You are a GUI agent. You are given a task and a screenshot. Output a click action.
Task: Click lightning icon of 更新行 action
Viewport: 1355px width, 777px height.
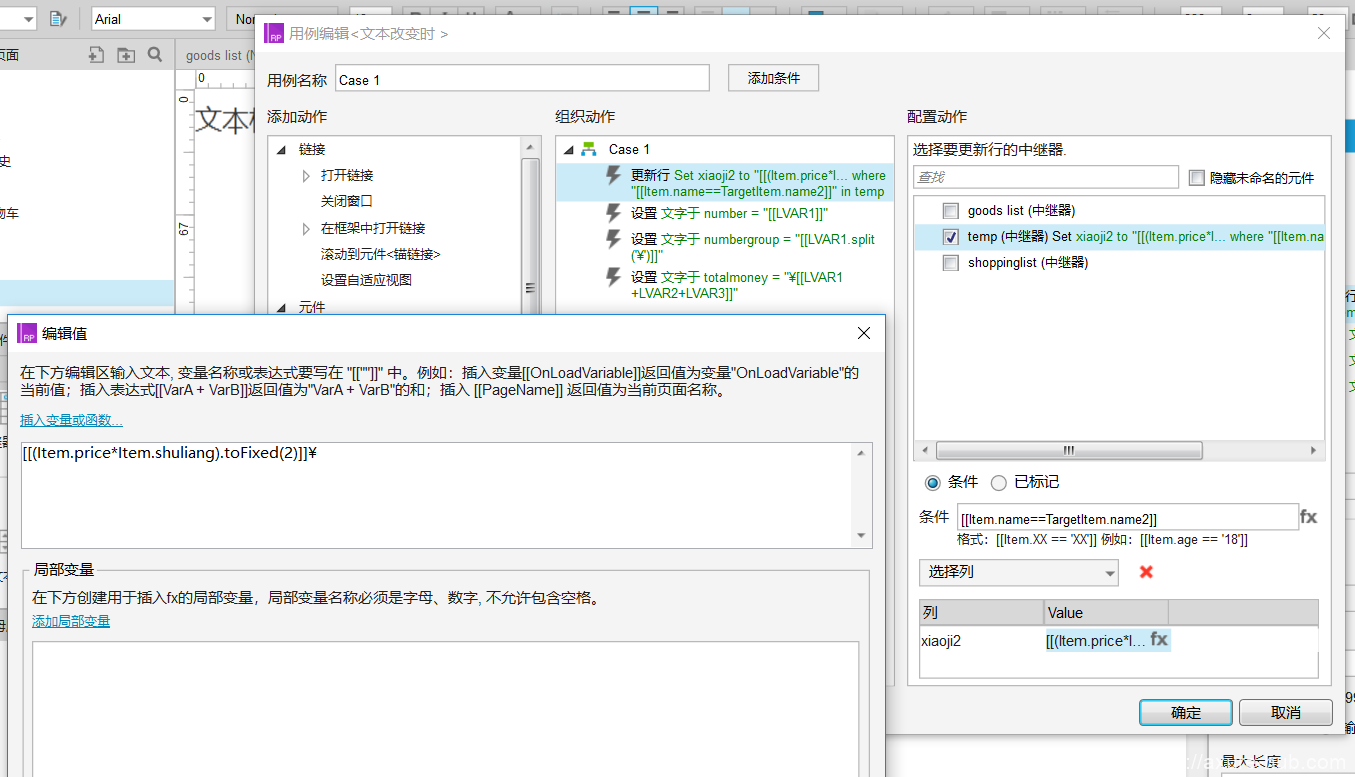614,175
